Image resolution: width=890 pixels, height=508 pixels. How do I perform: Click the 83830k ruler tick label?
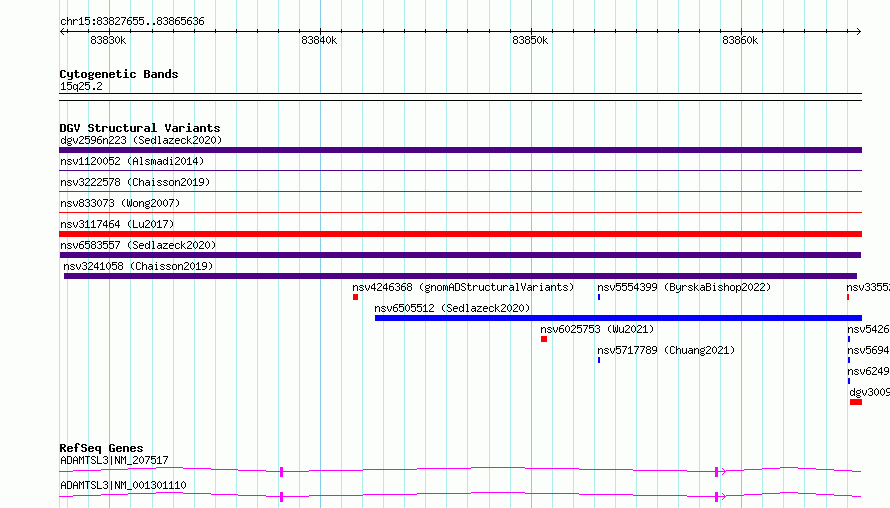pos(108,40)
